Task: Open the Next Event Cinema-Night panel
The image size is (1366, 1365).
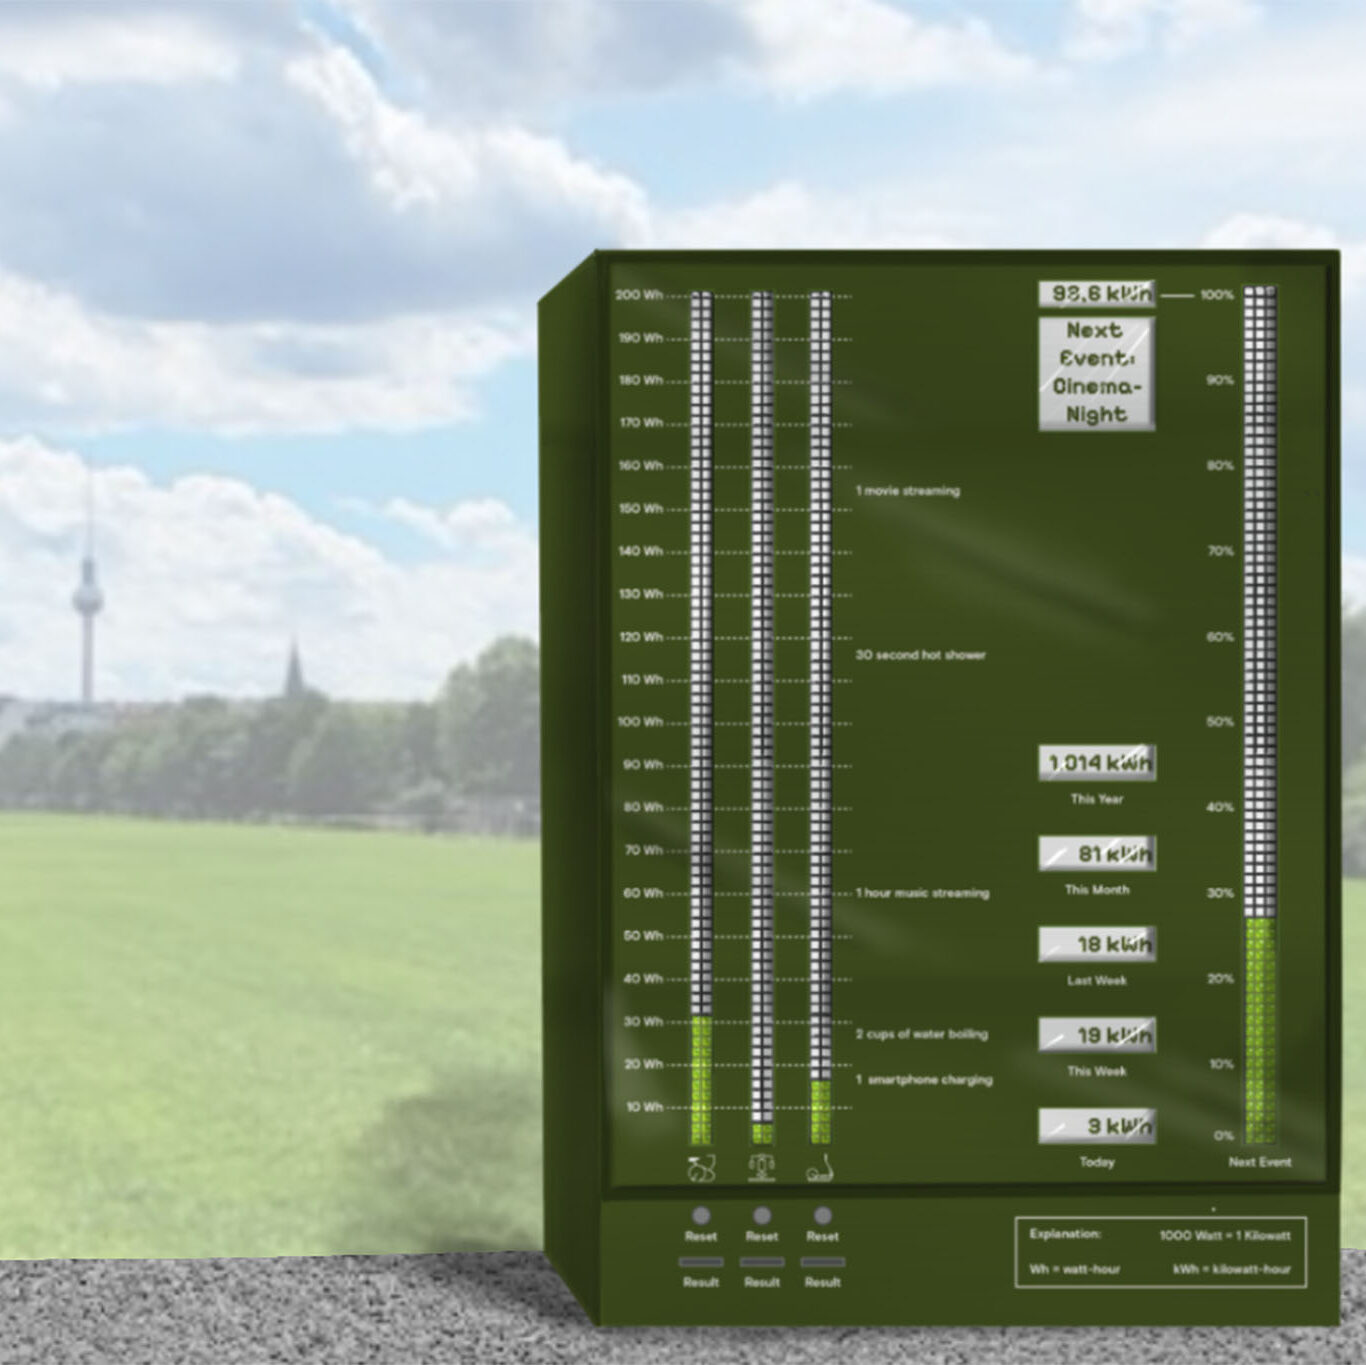Action: (x=1096, y=373)
